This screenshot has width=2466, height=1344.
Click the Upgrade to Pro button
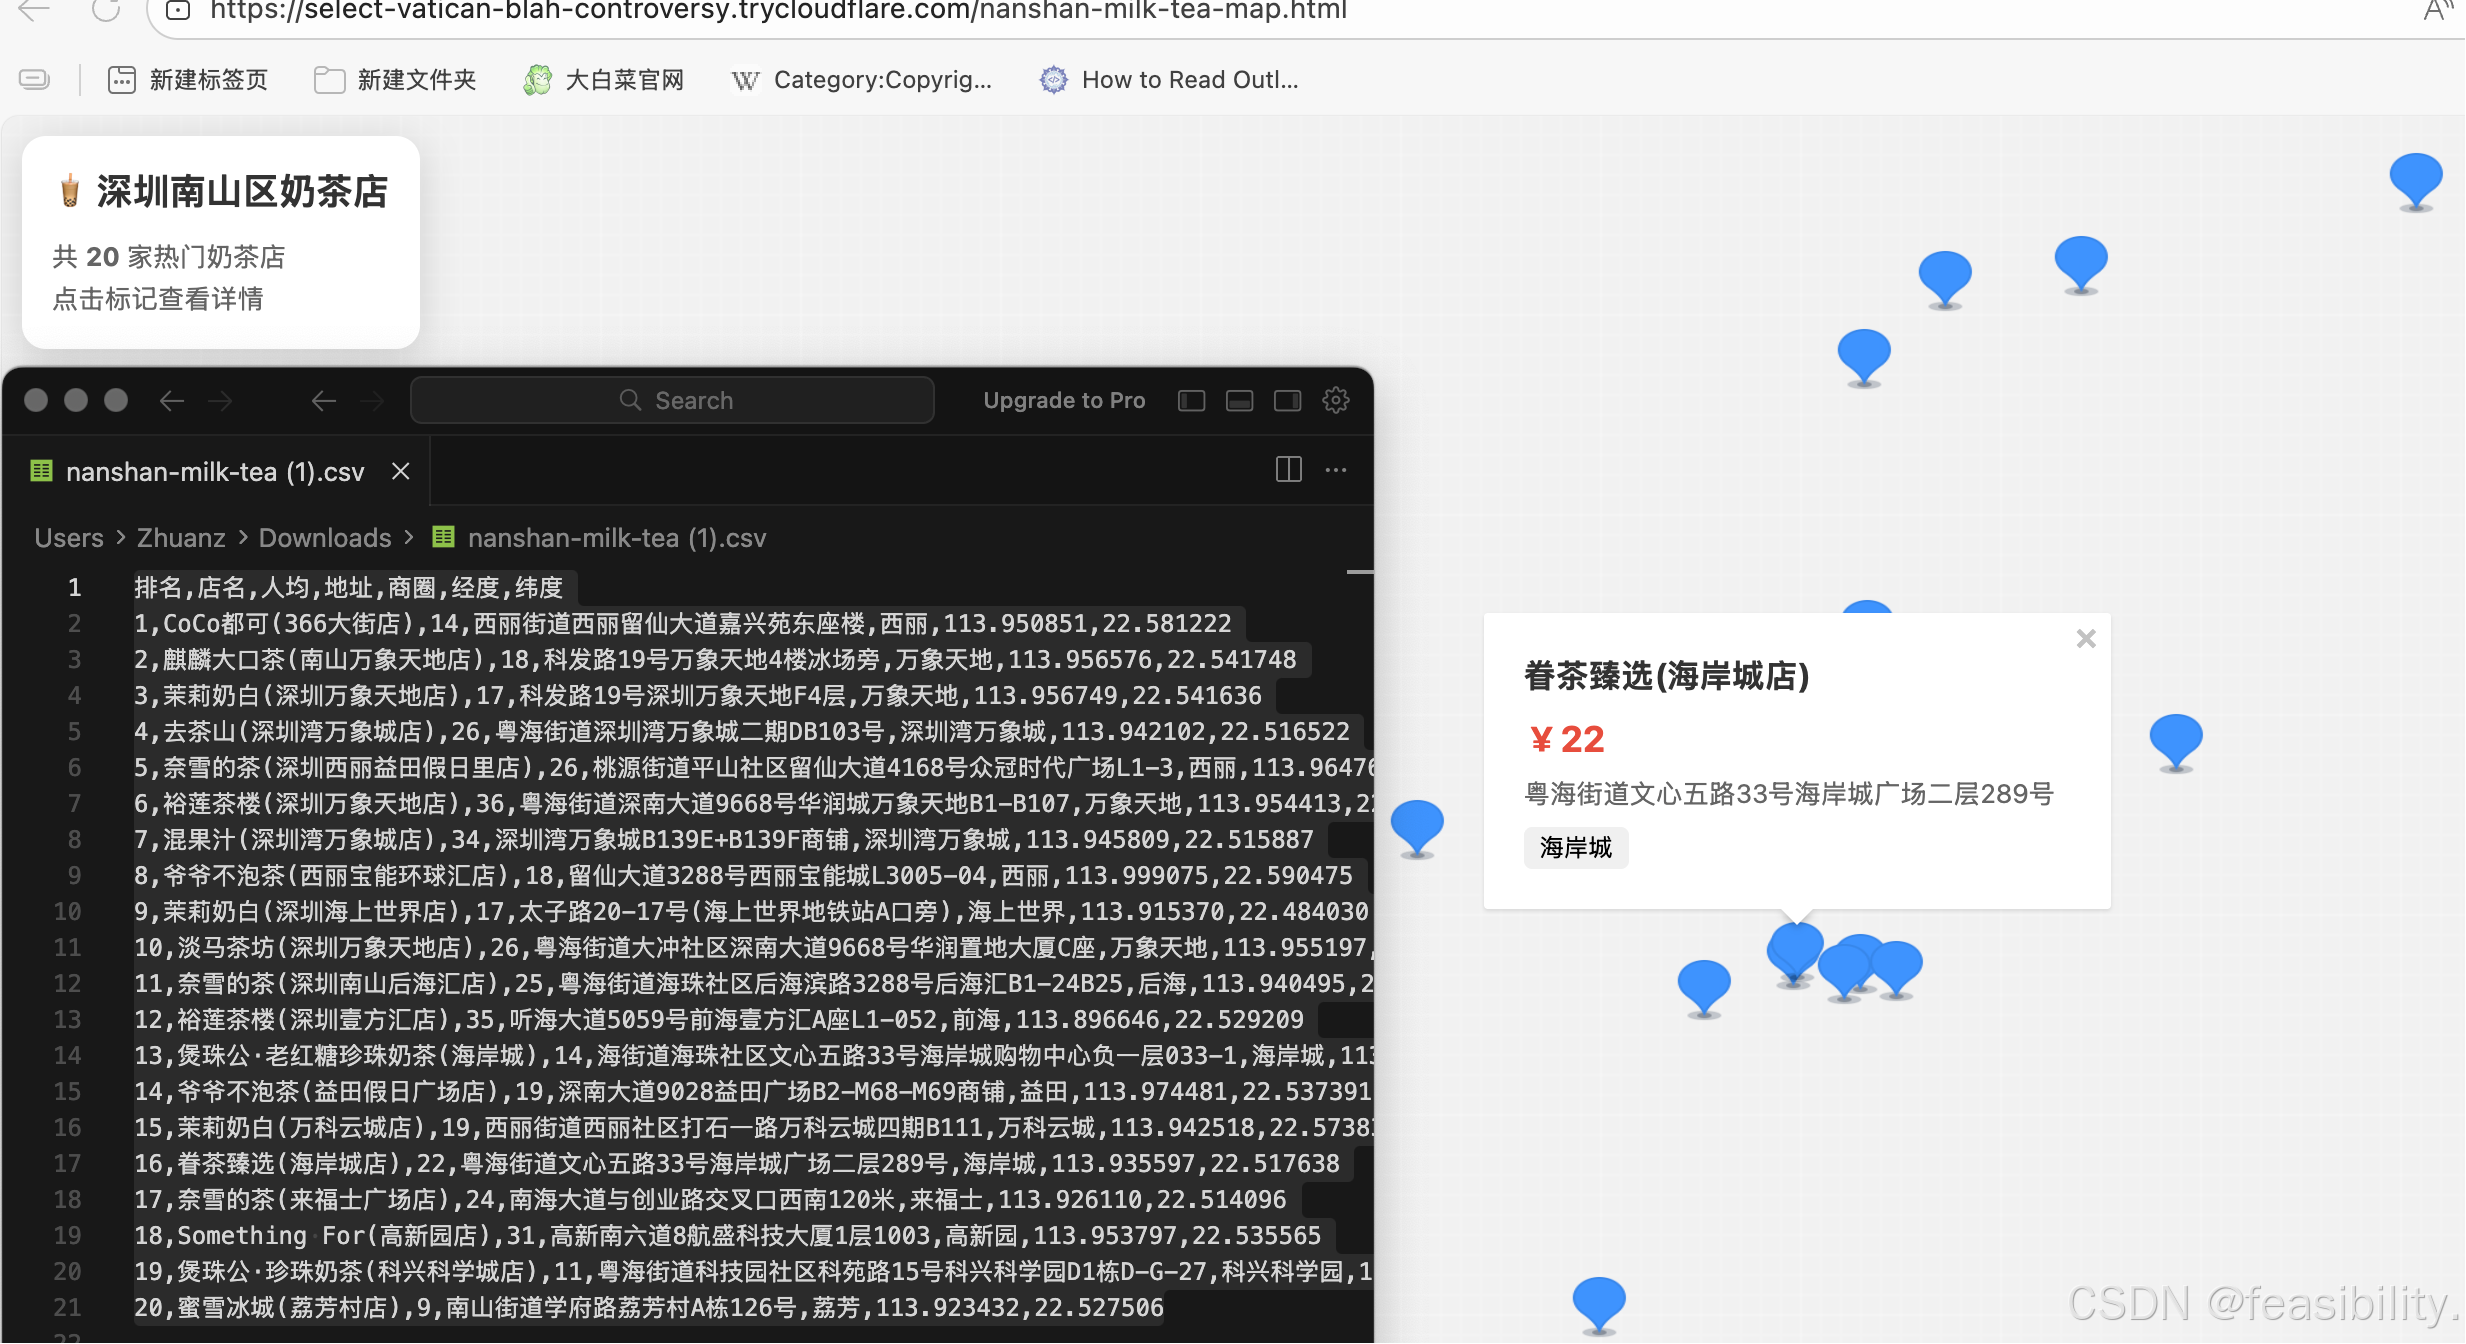(1063, 400)
